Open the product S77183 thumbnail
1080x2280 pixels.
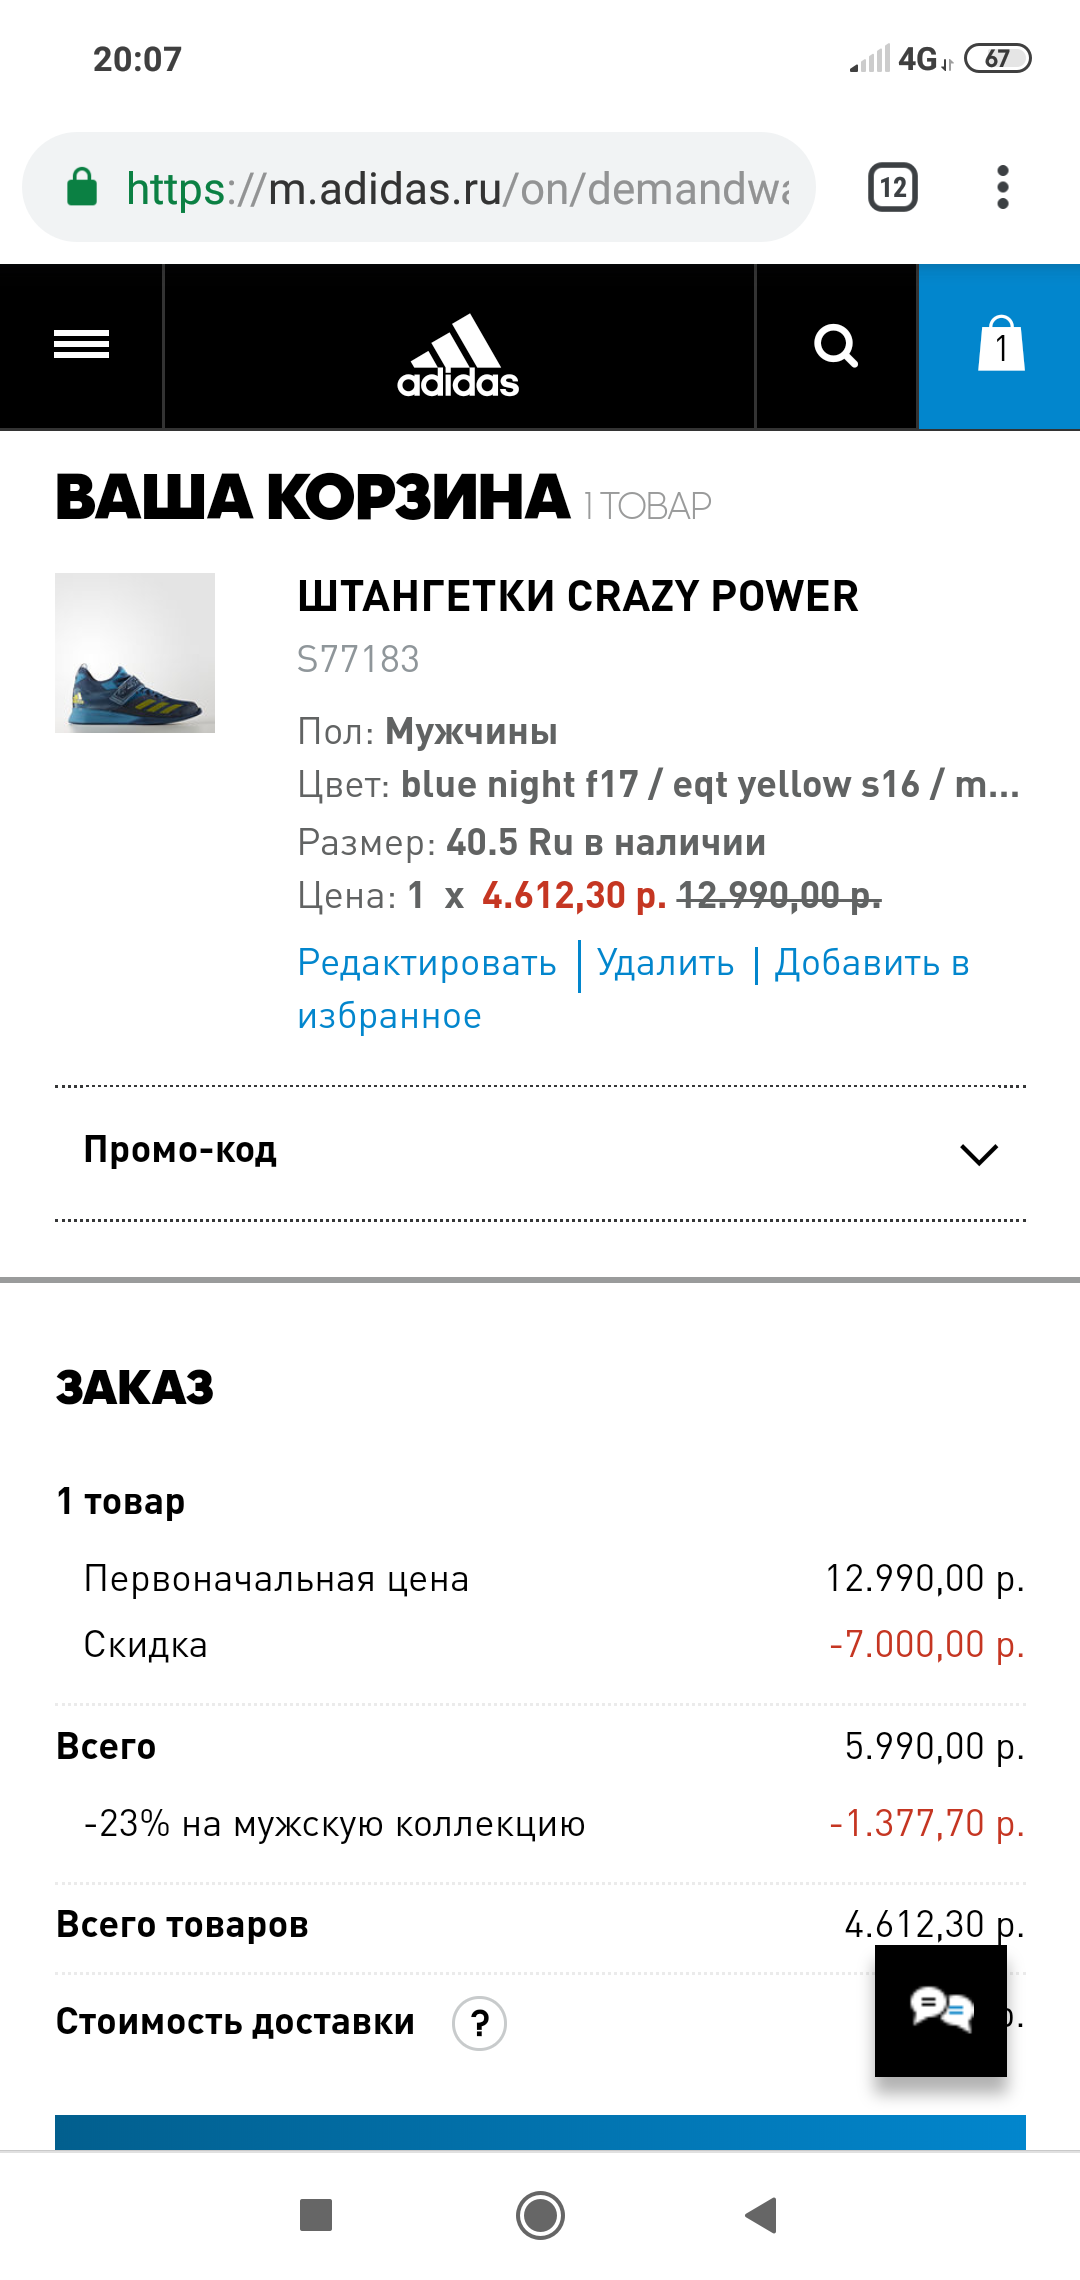(135, 655)
